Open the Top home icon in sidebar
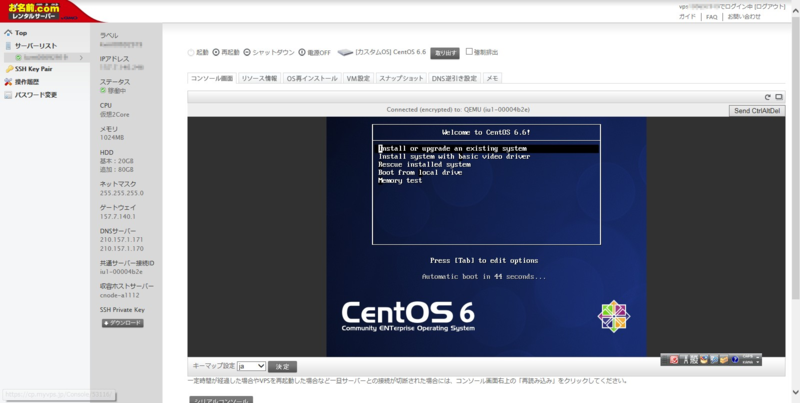800x403 pixels. [x=8, y=33]
